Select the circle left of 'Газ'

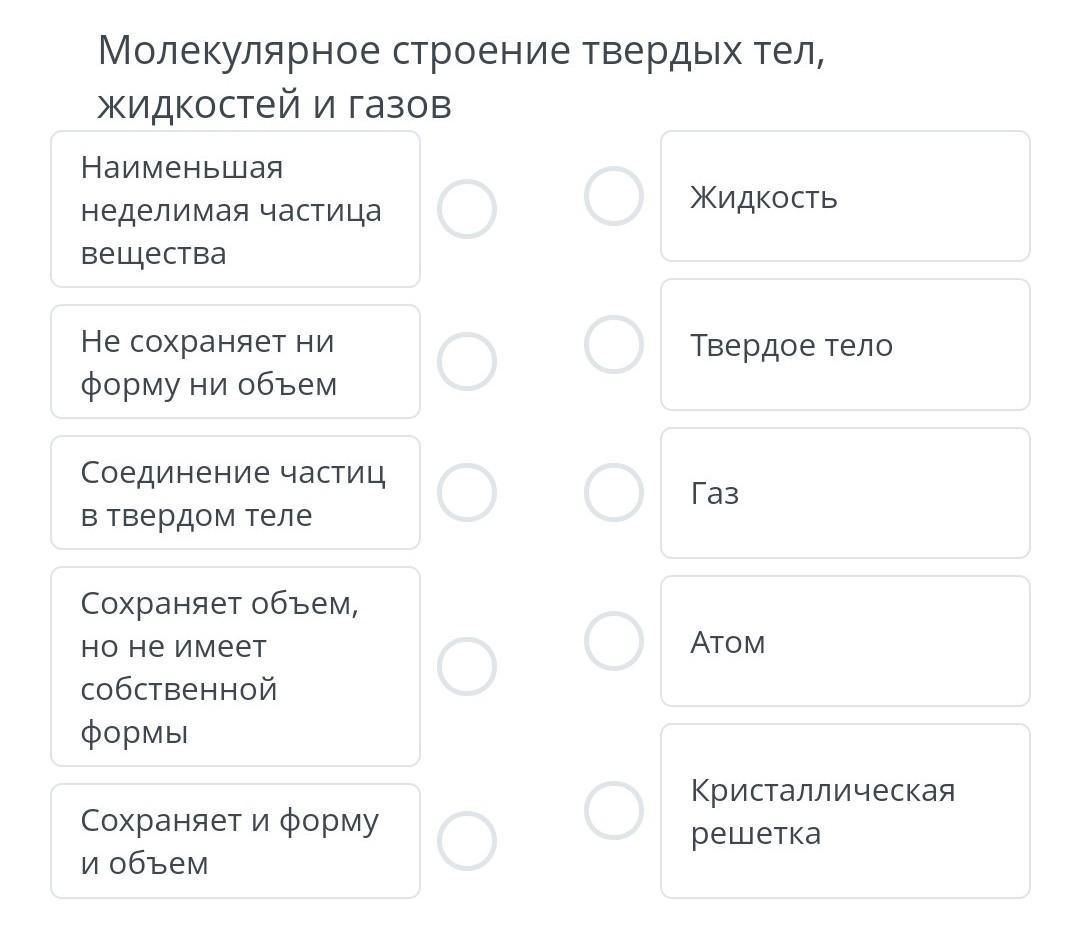tap(613, 492)
